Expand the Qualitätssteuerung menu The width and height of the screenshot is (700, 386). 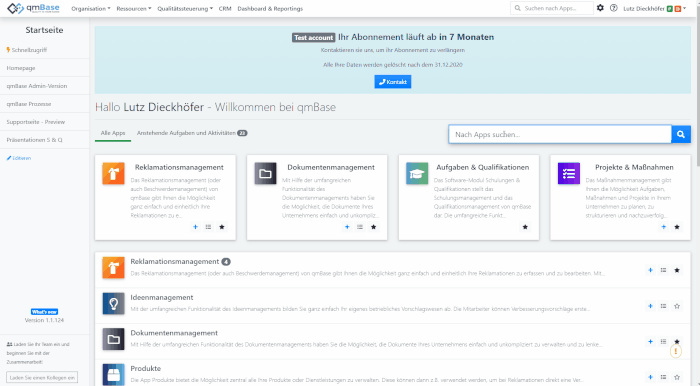pyautogui.click(x=185, y=8)
